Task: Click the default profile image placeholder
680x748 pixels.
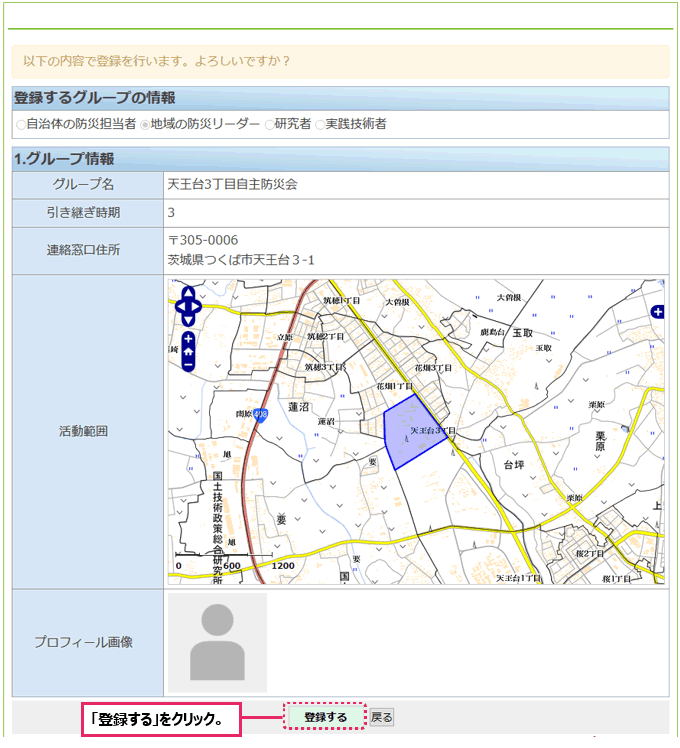Action: (x=217, y=642)
